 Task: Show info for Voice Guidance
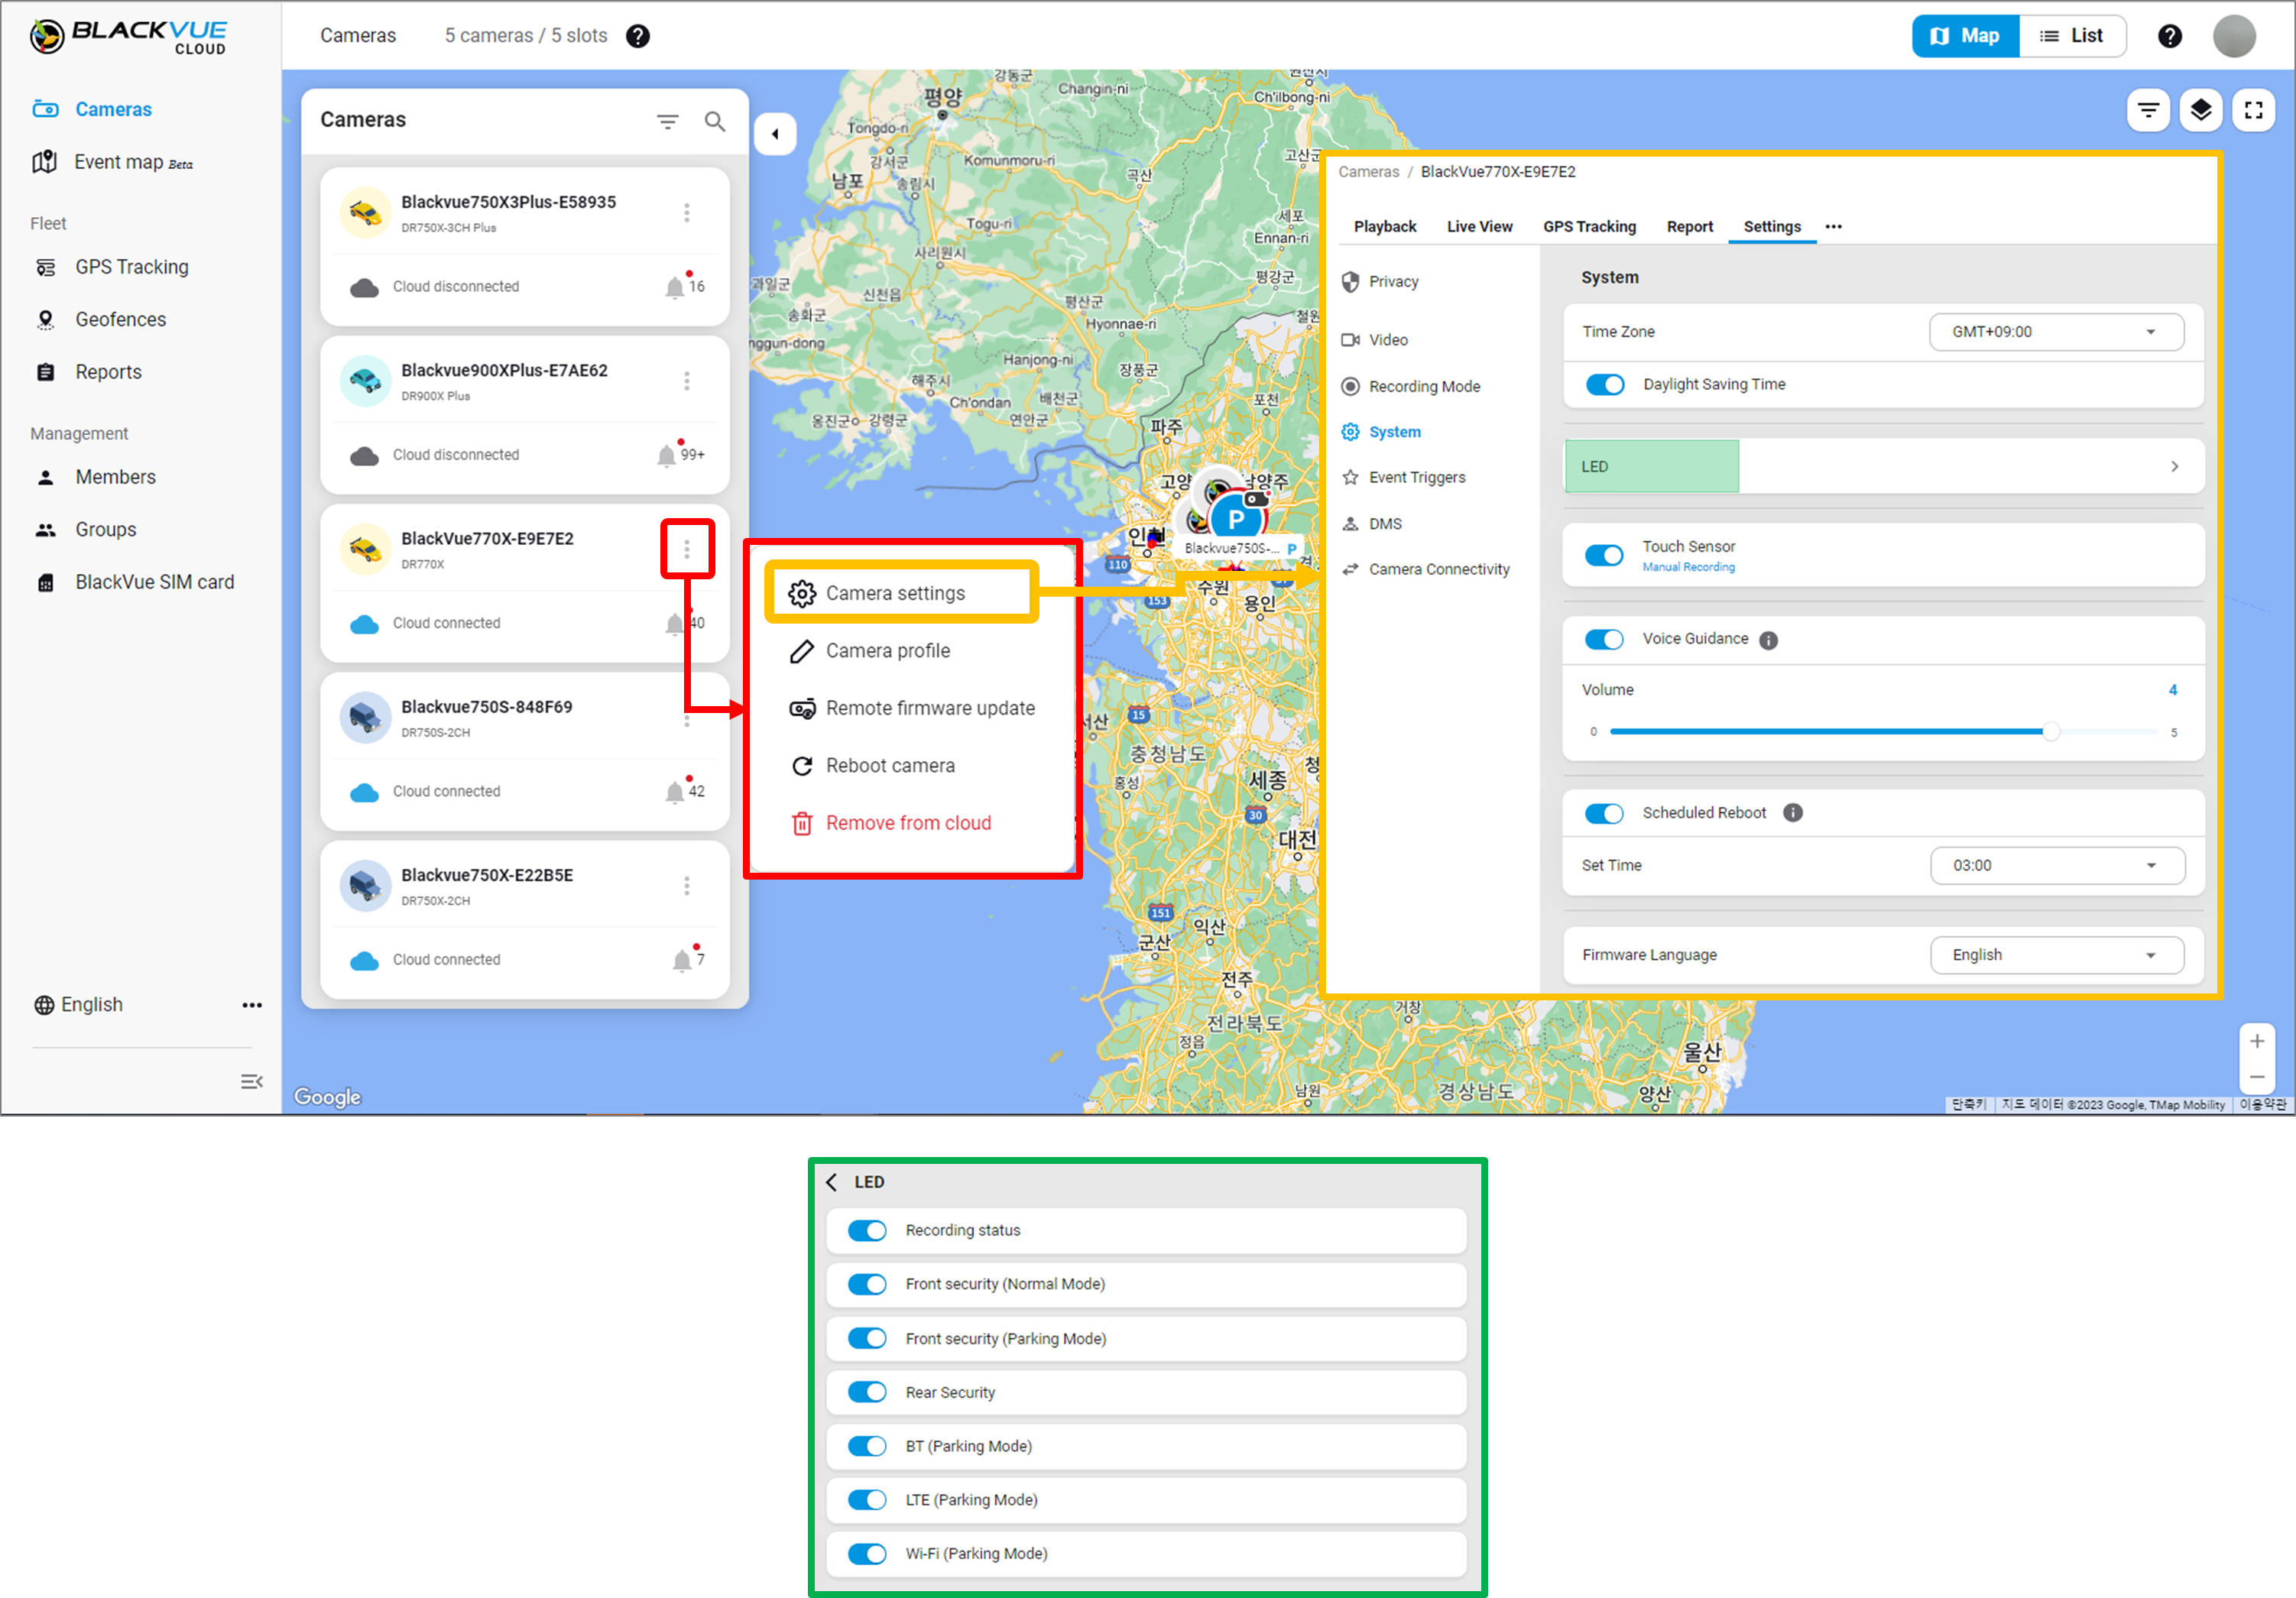click(x=1768, y=640)
